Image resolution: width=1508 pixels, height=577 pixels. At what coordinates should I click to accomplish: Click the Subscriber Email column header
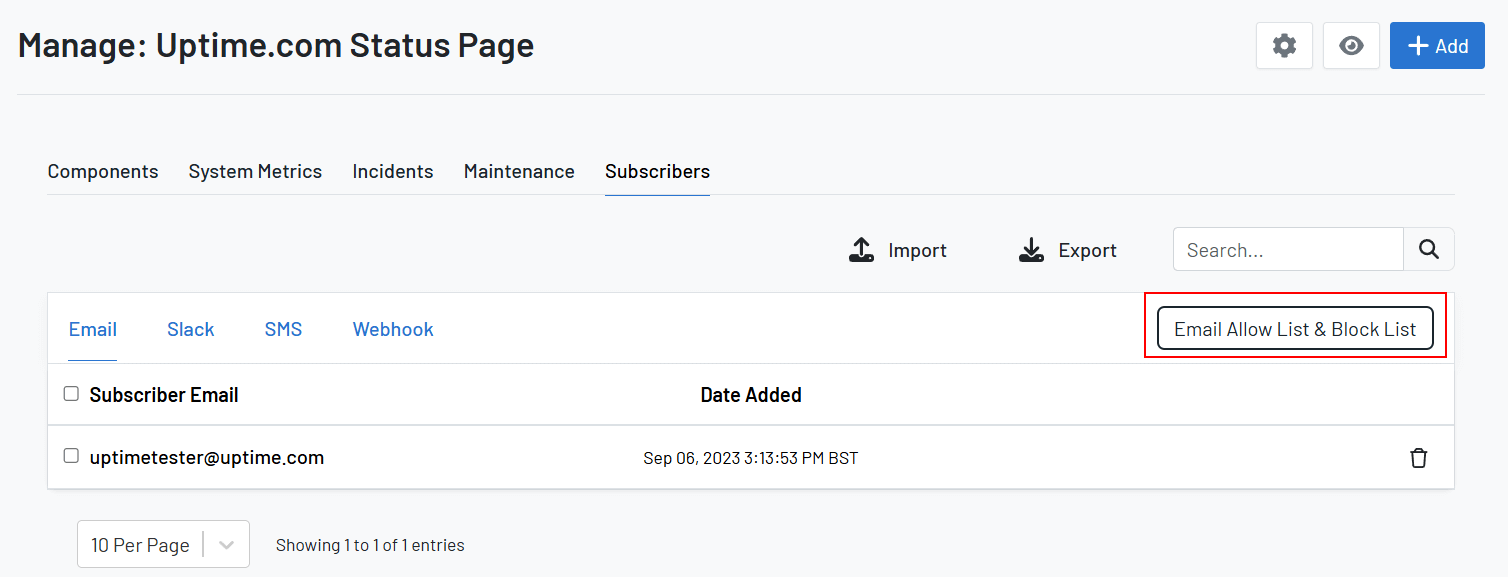[x=164, y=395]
